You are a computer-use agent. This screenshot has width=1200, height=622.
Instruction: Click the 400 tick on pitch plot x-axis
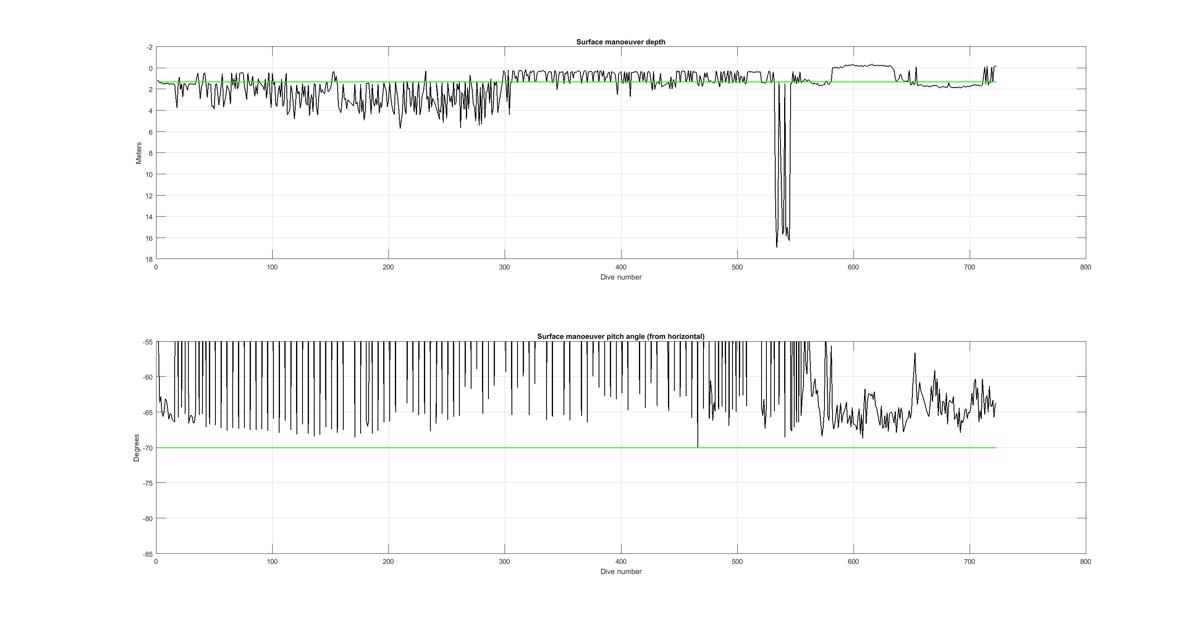pos(621,562)
